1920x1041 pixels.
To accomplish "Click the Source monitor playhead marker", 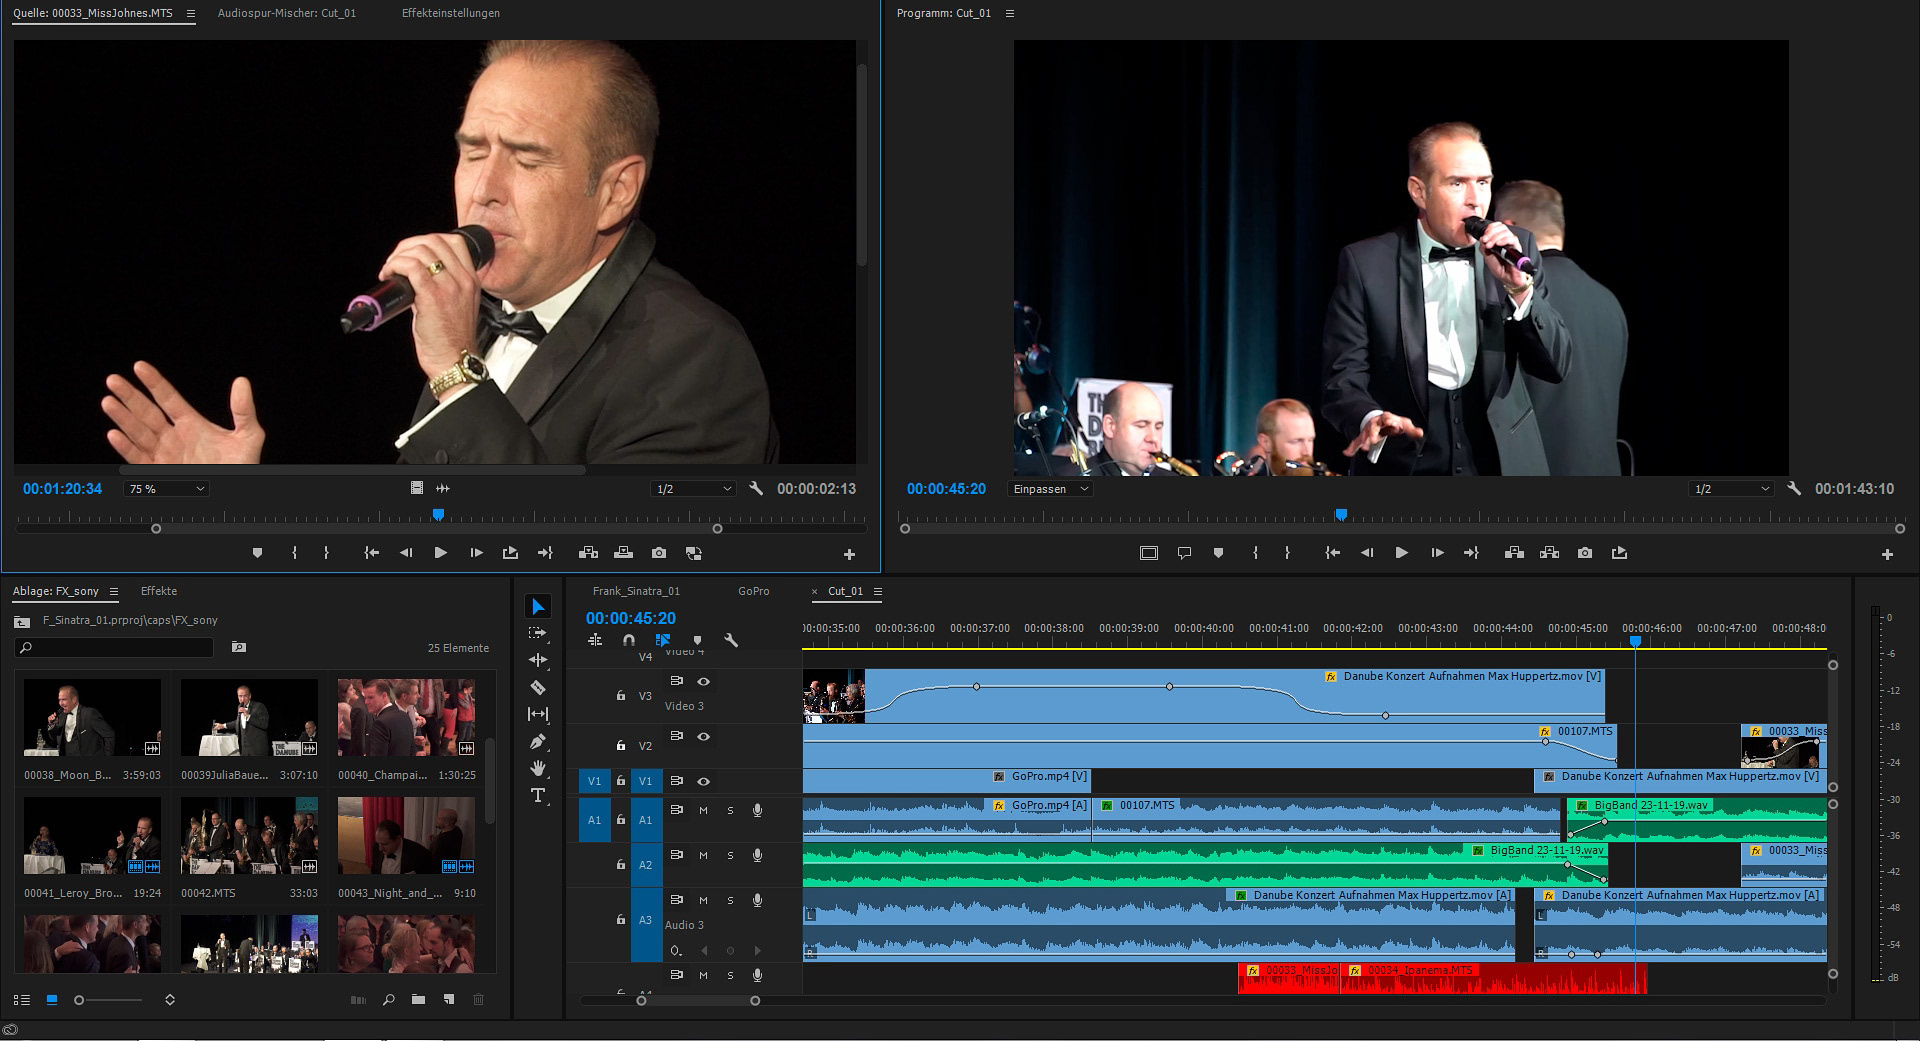I will (x=438, y=515).
